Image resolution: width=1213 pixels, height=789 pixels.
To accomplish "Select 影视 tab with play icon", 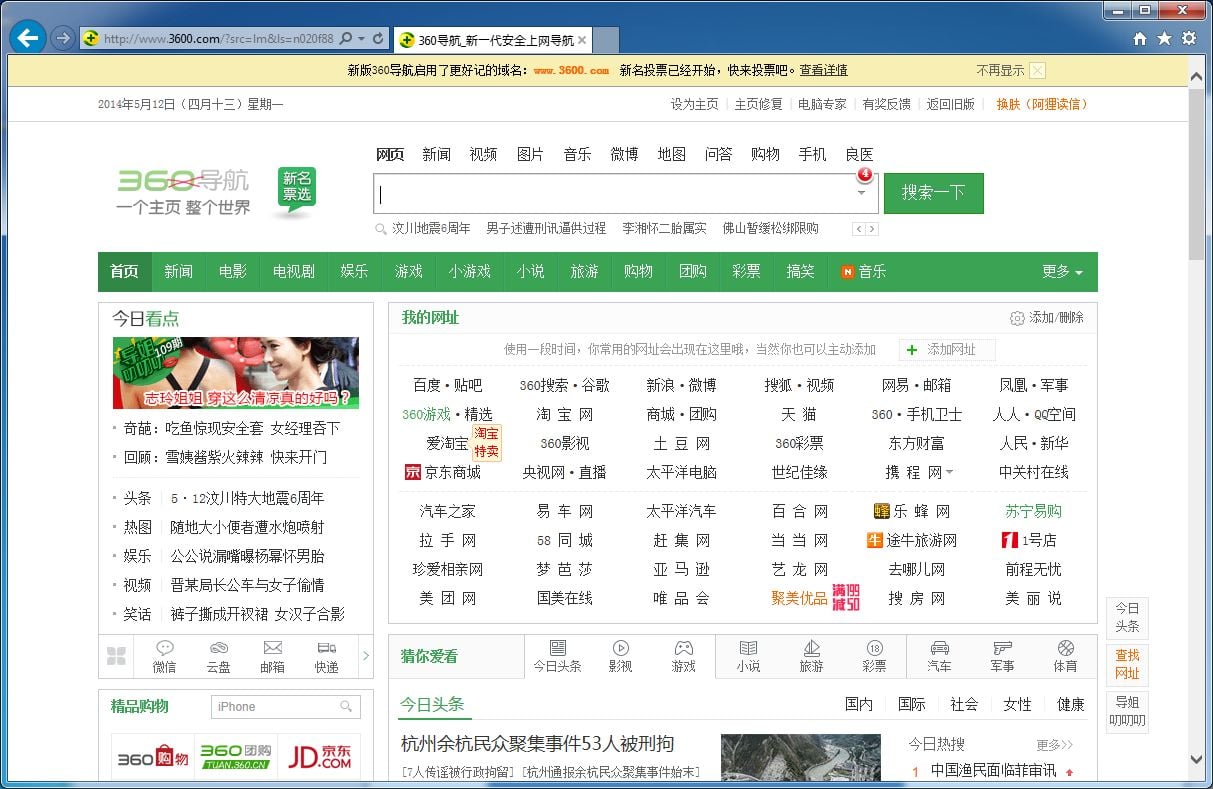I will pyautogui.click(x=621, y=657).
